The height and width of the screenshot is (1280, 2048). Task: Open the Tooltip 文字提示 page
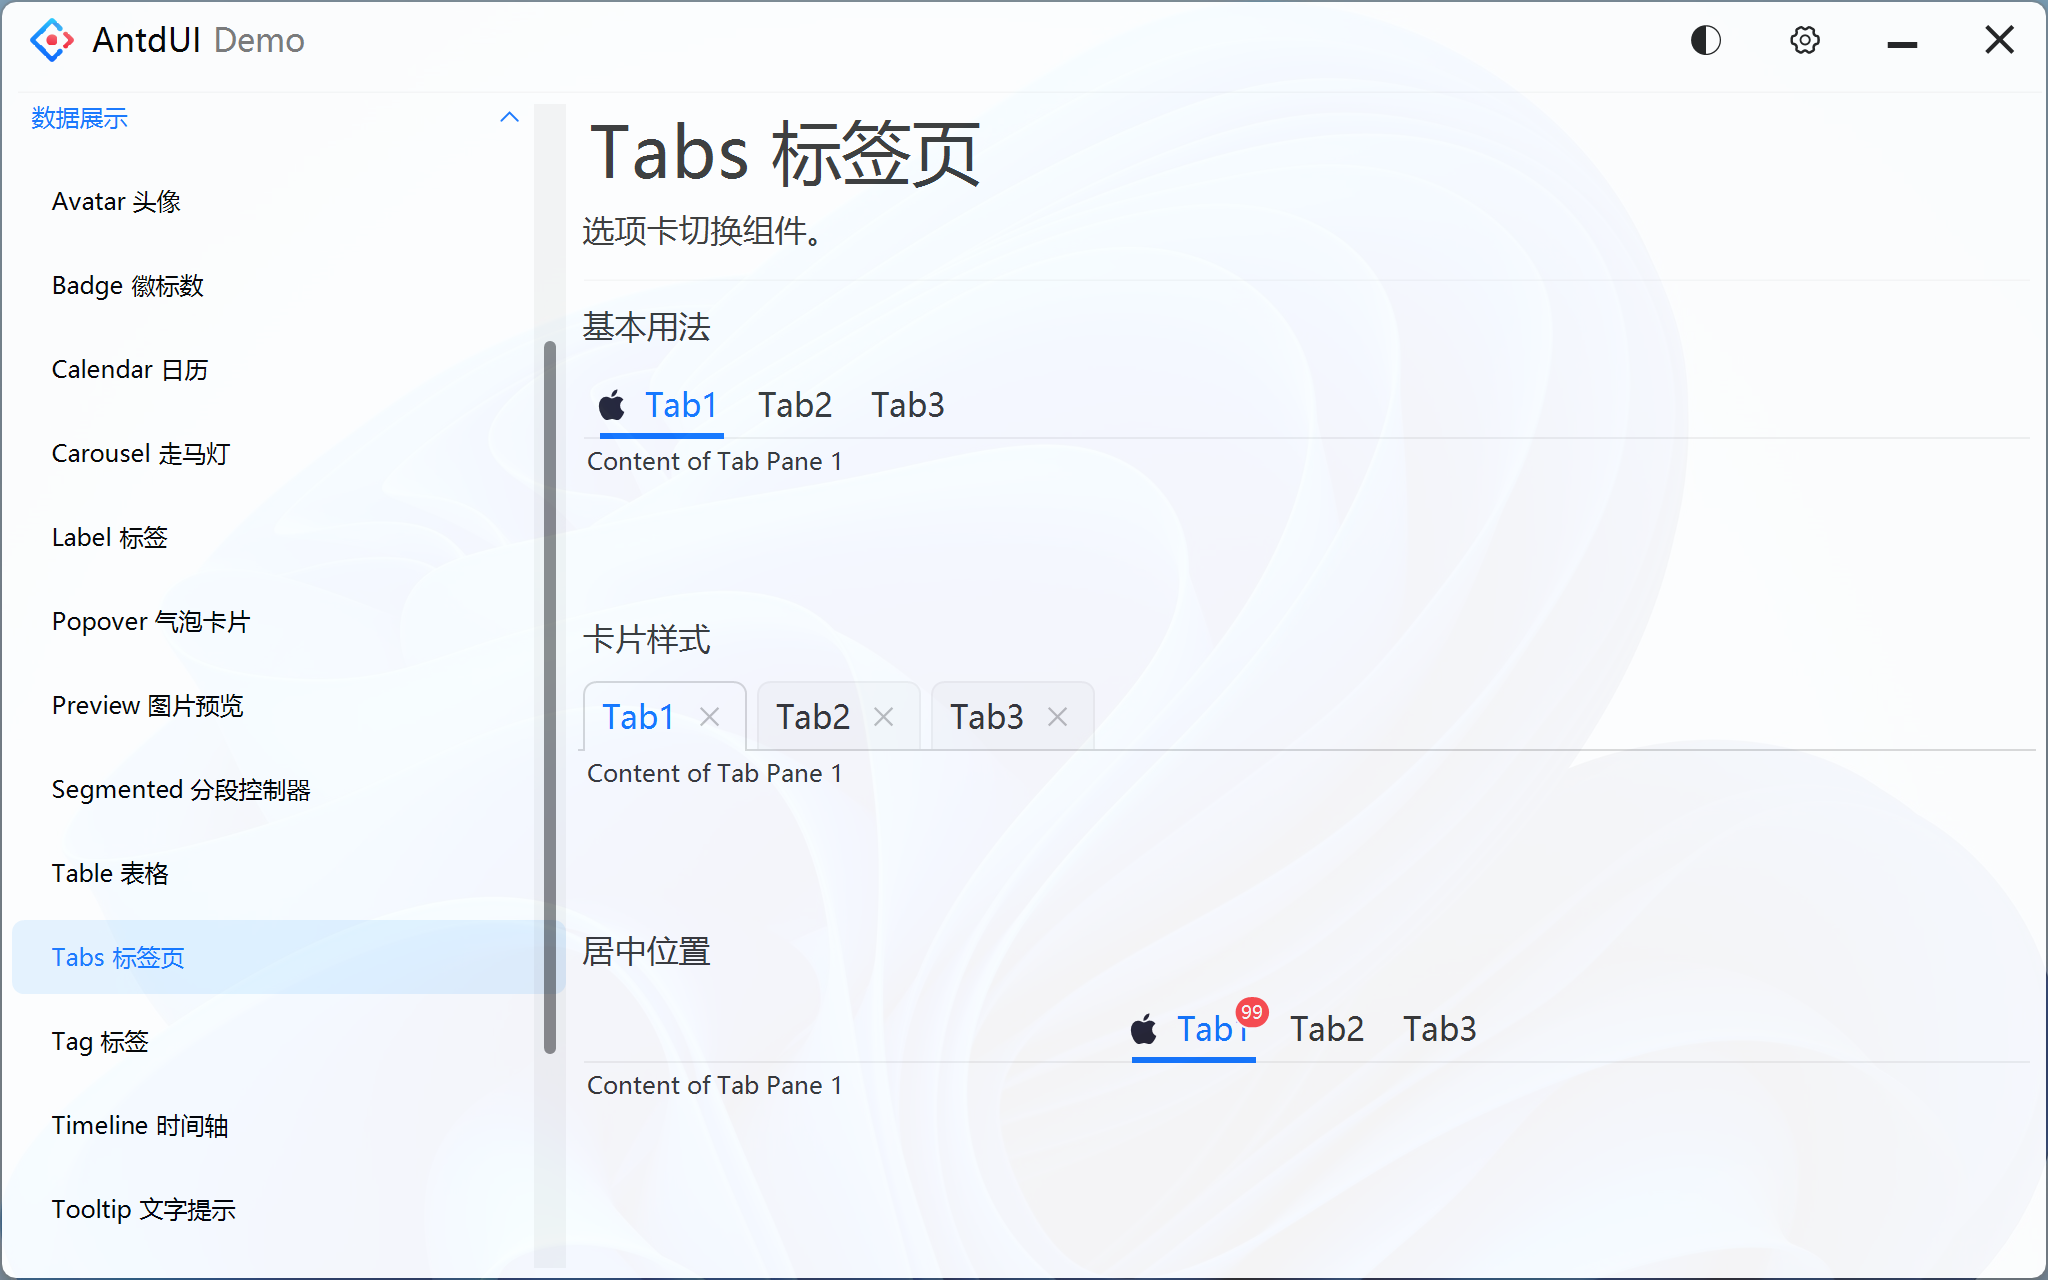pyautogui.click(x=143, y=1208)
